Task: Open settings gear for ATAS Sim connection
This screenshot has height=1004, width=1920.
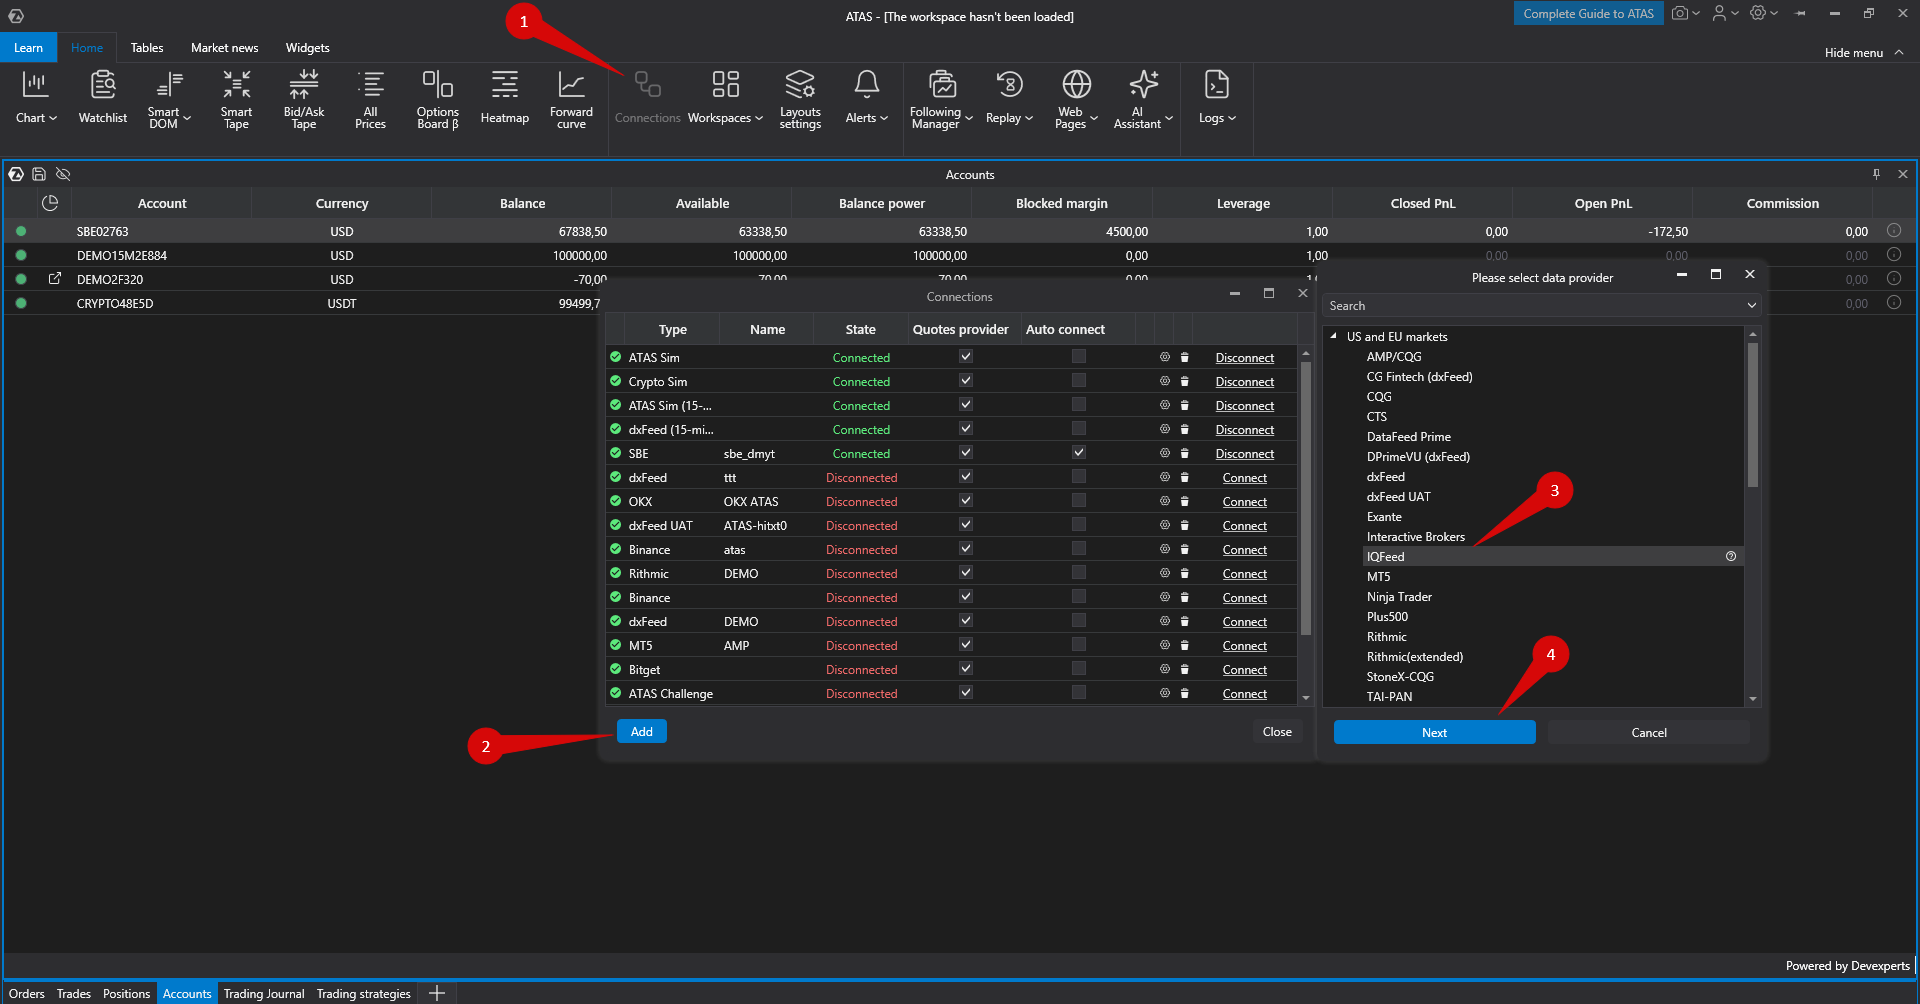Action: [1165, 357]
